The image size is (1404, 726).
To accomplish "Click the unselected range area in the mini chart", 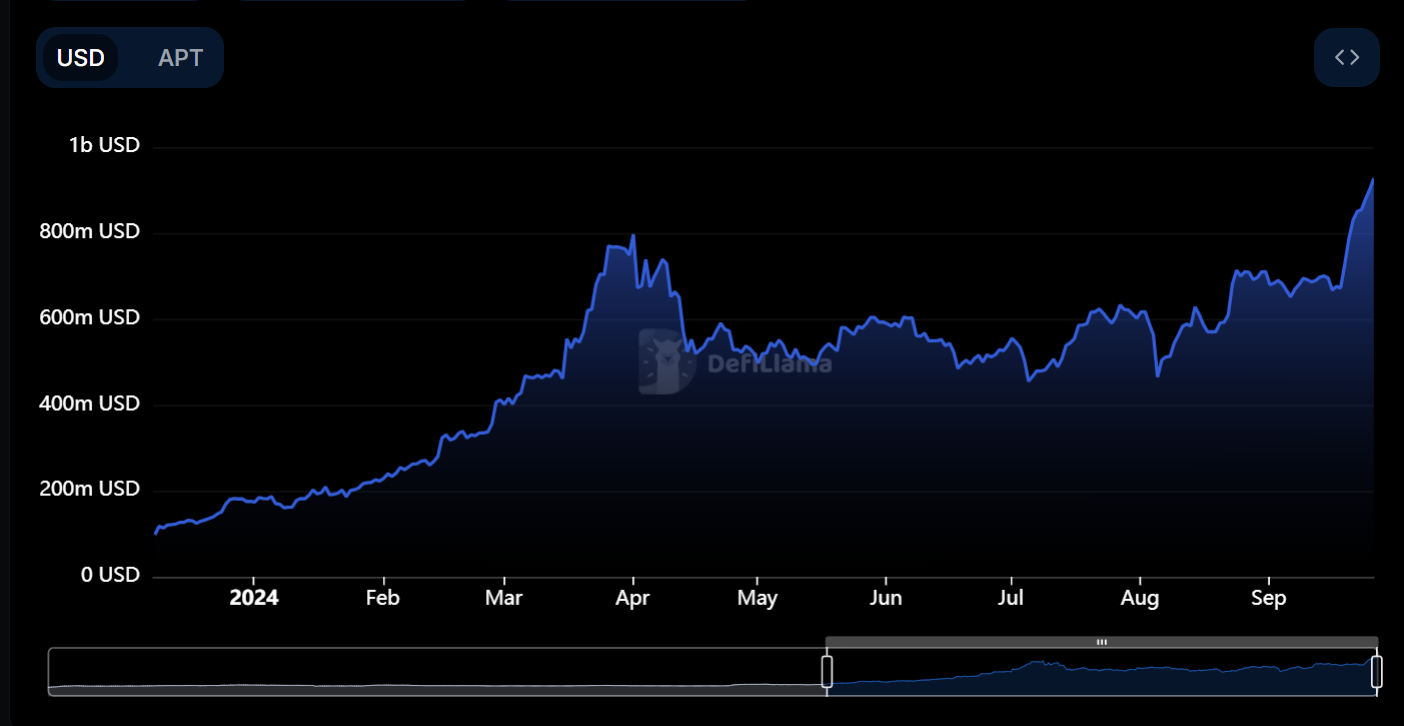I will pos(436,671).
